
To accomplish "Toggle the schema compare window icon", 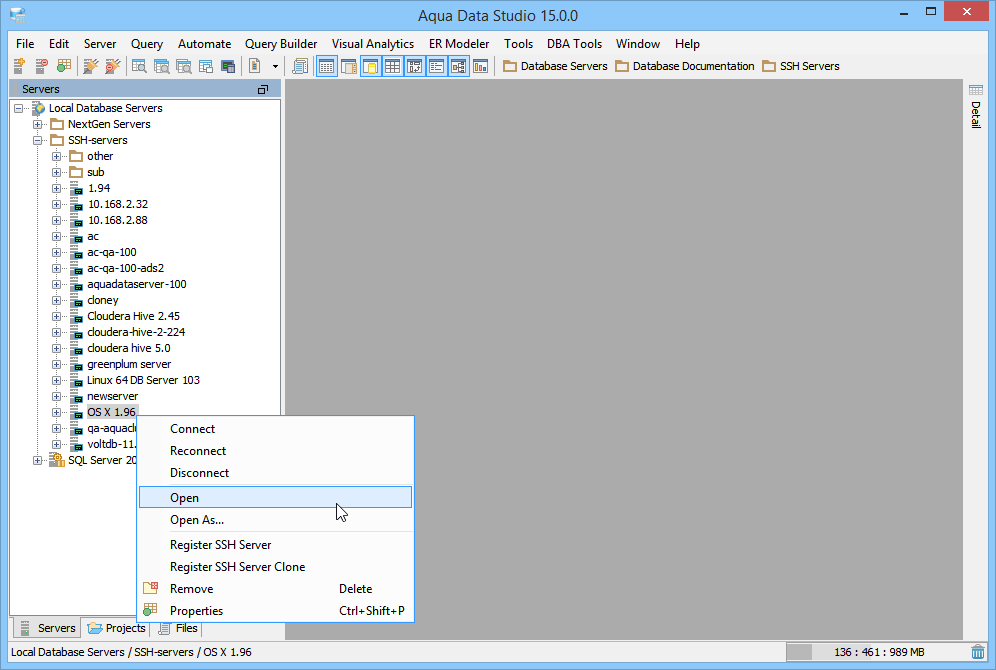I will point(415,66).
